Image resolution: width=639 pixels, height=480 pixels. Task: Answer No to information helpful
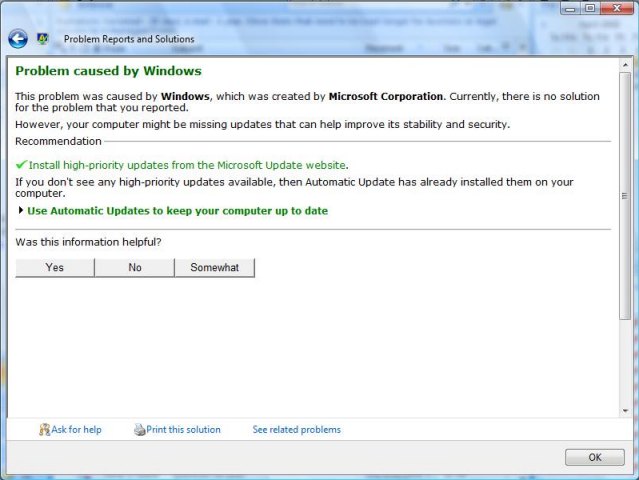click(135, 267)
